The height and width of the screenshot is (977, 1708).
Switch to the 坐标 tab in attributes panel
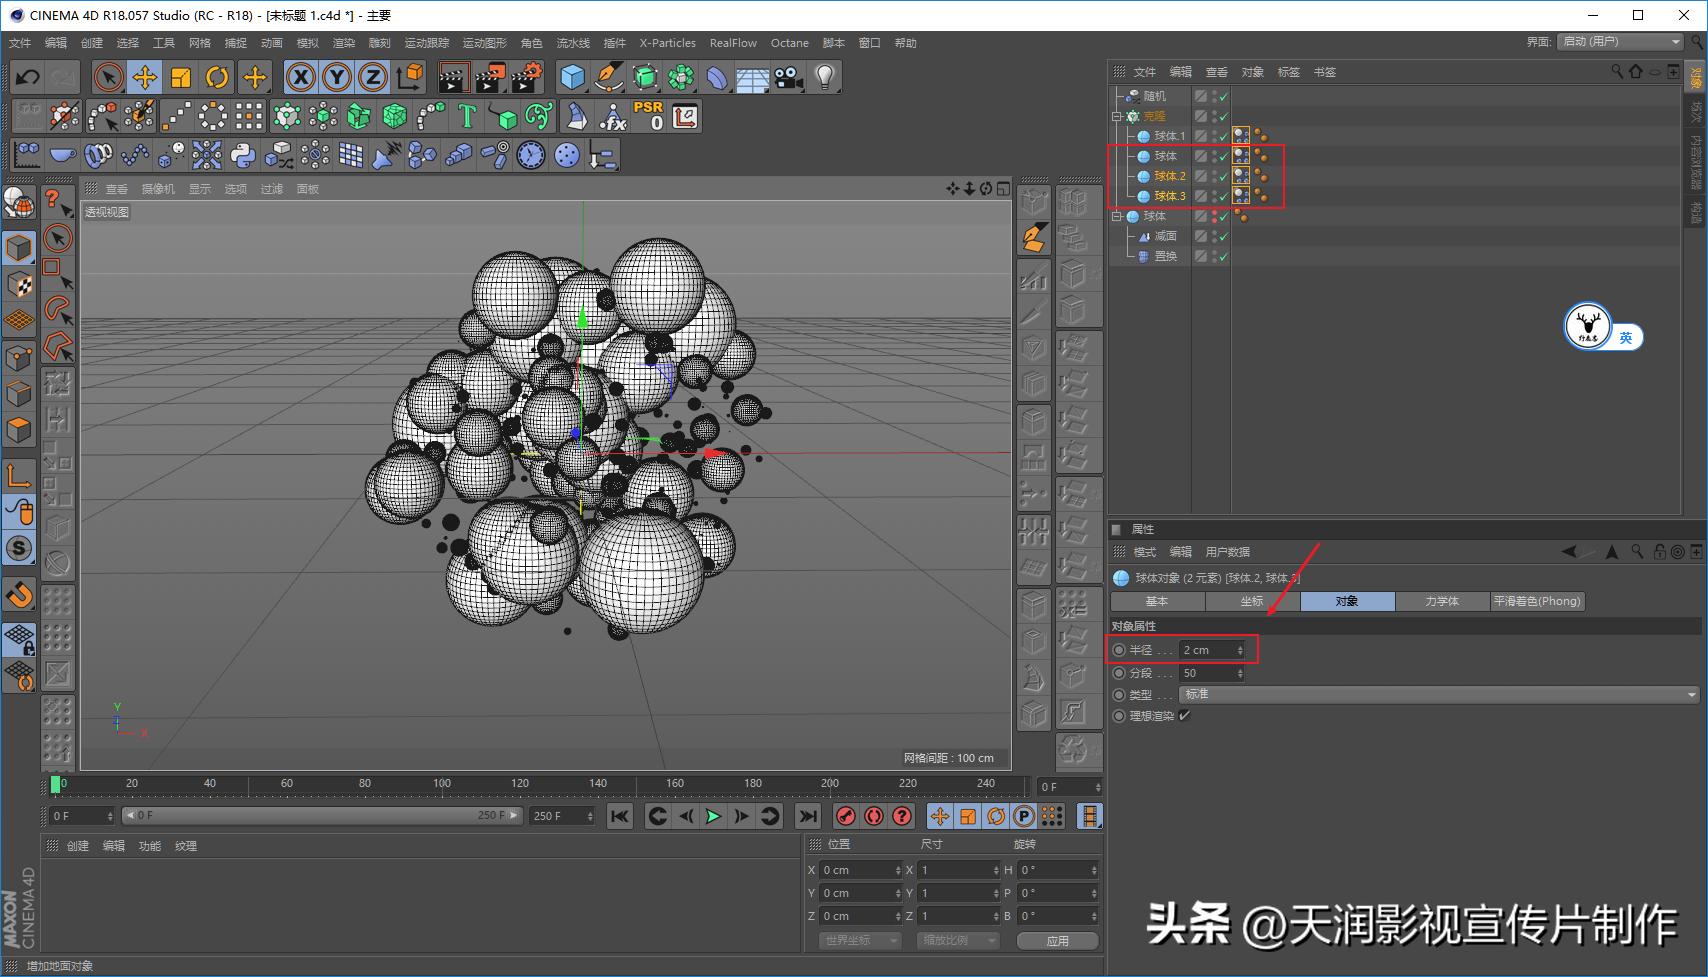pos(1251,601)
